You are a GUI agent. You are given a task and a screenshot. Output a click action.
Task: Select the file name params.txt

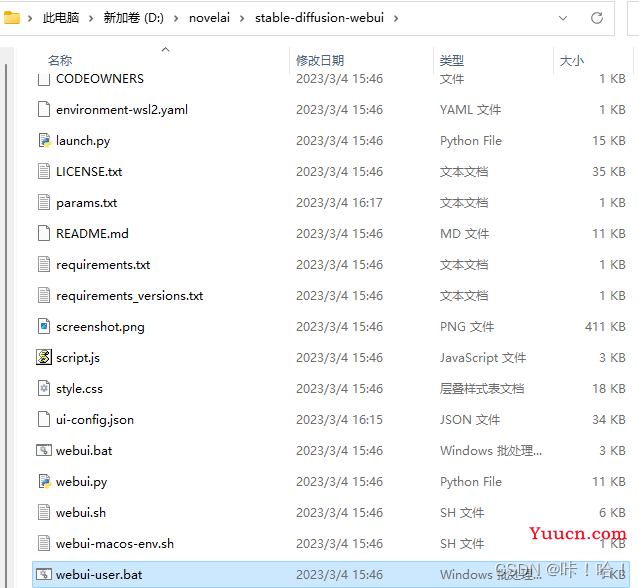(x=86, y=203)
